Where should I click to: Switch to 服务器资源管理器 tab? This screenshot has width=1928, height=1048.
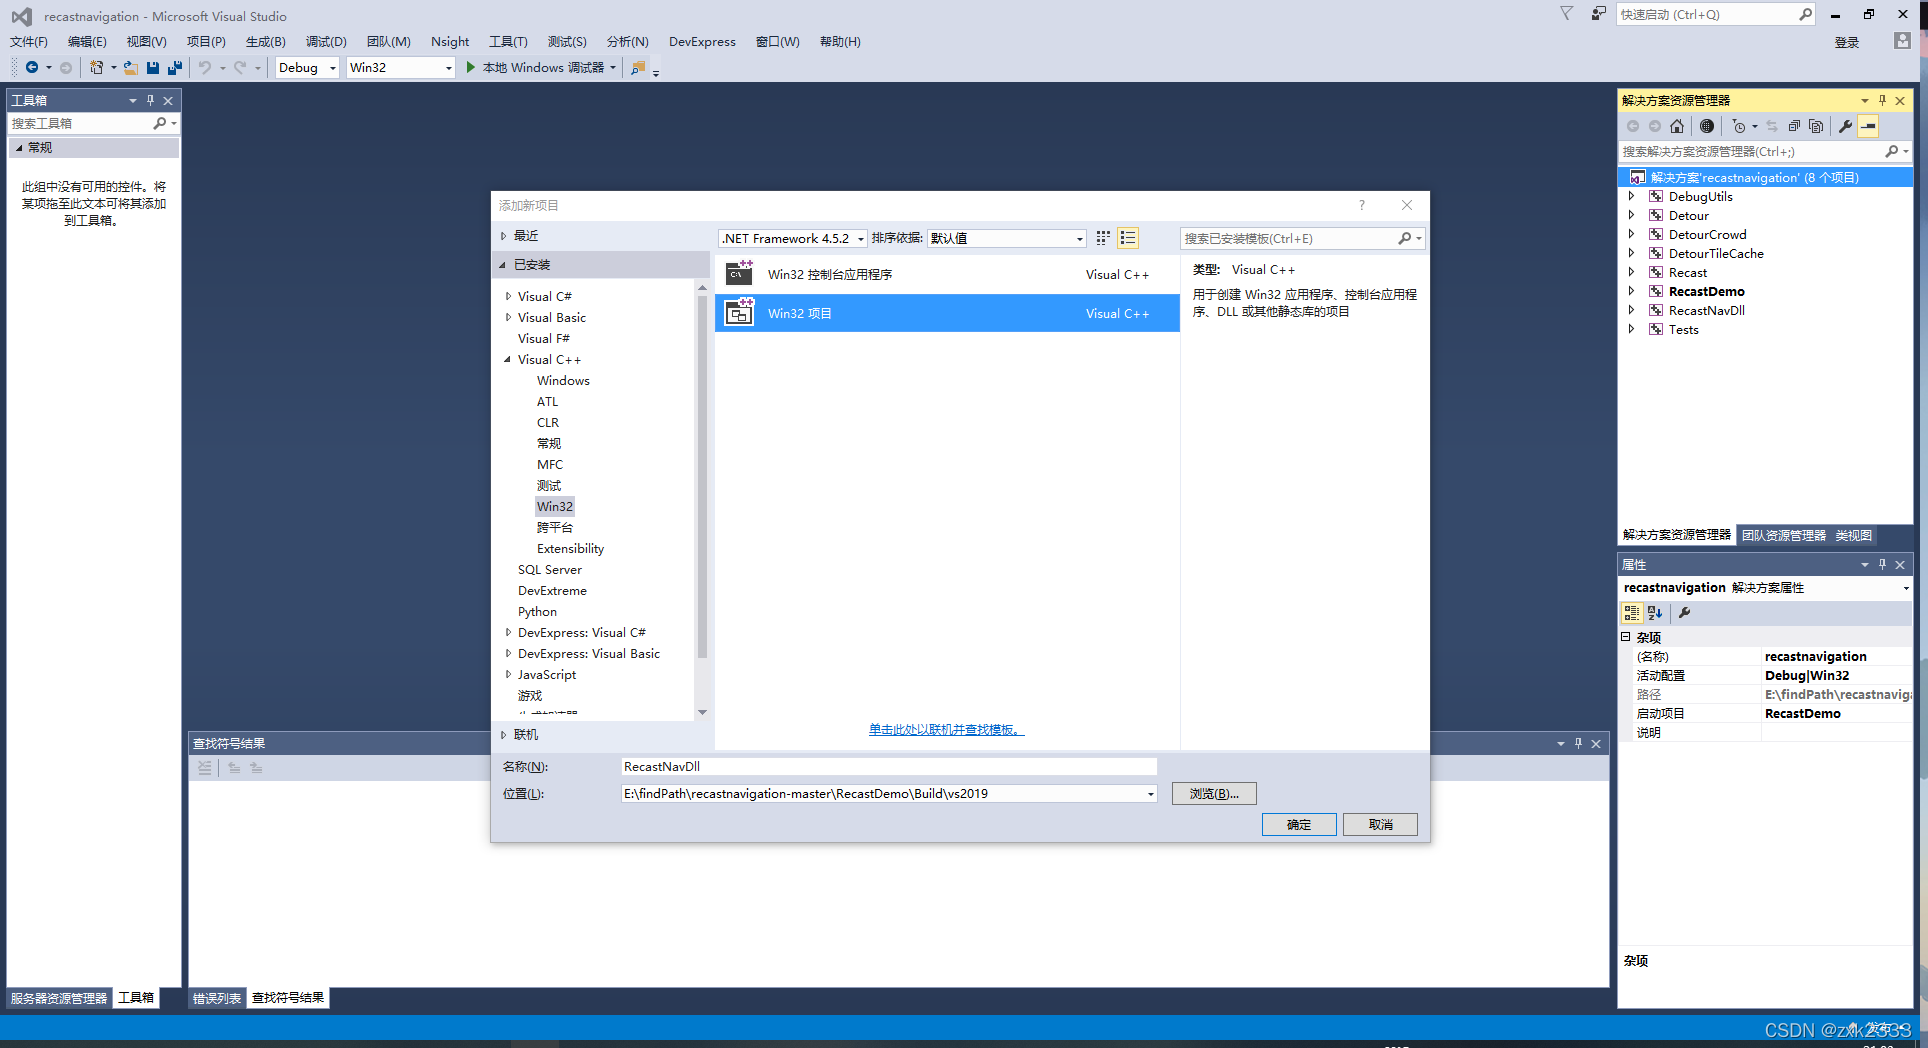click(x=59, y=998)
